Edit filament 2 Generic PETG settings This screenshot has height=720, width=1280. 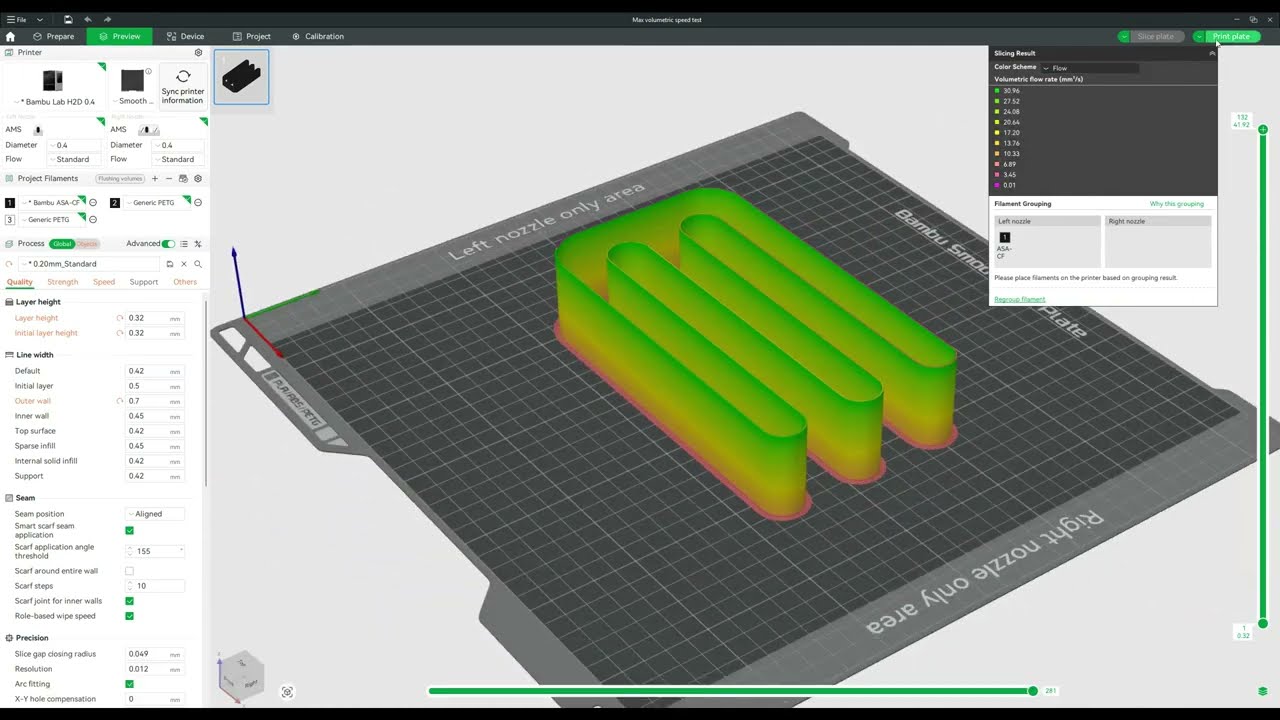(x=198, y=203)
